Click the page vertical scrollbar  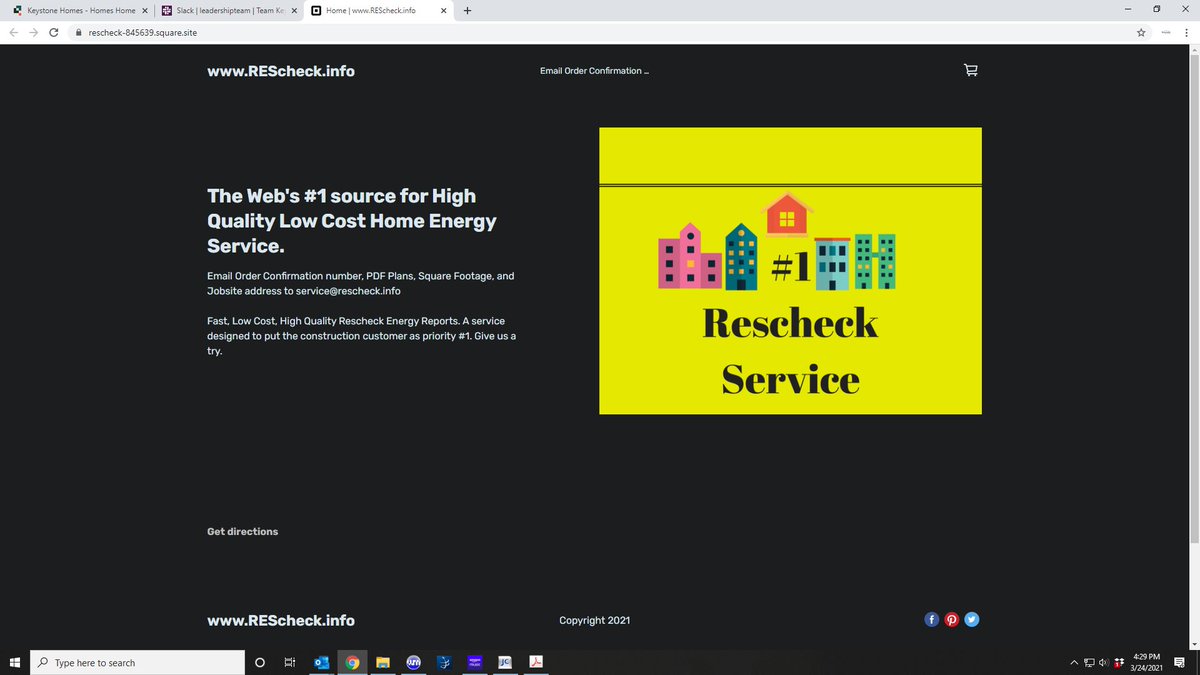[x=1194, y=300]
